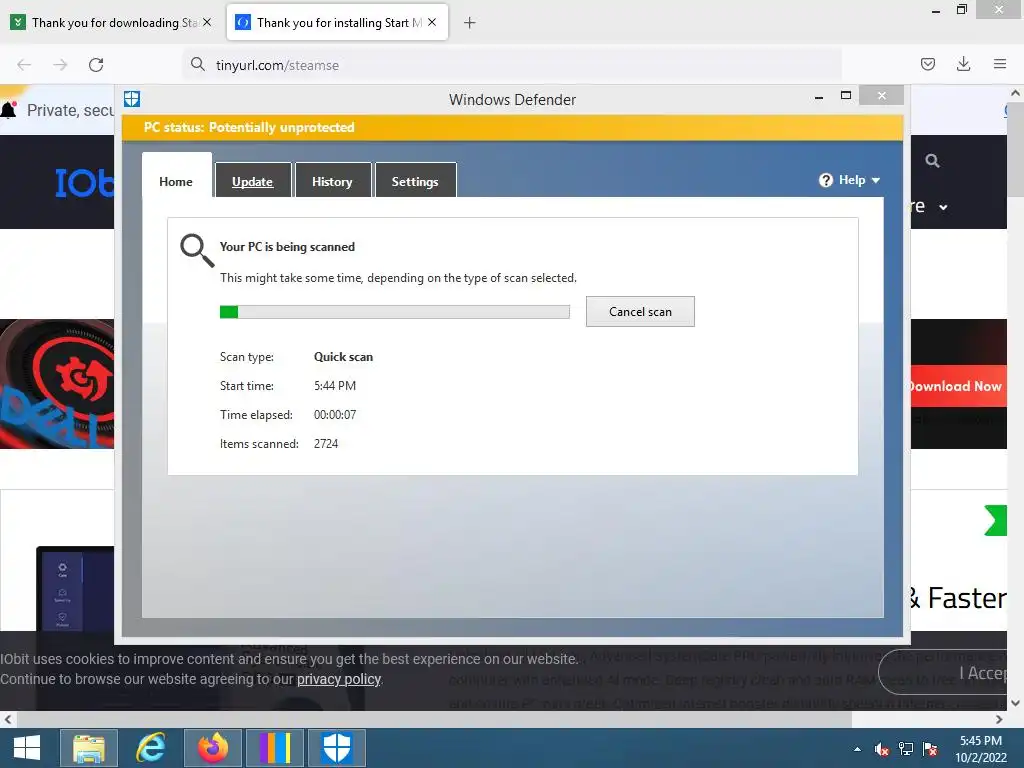The image size is (1024, 768).
Task: Click the notification bell icon on the webpage
Action: [8, 109]
